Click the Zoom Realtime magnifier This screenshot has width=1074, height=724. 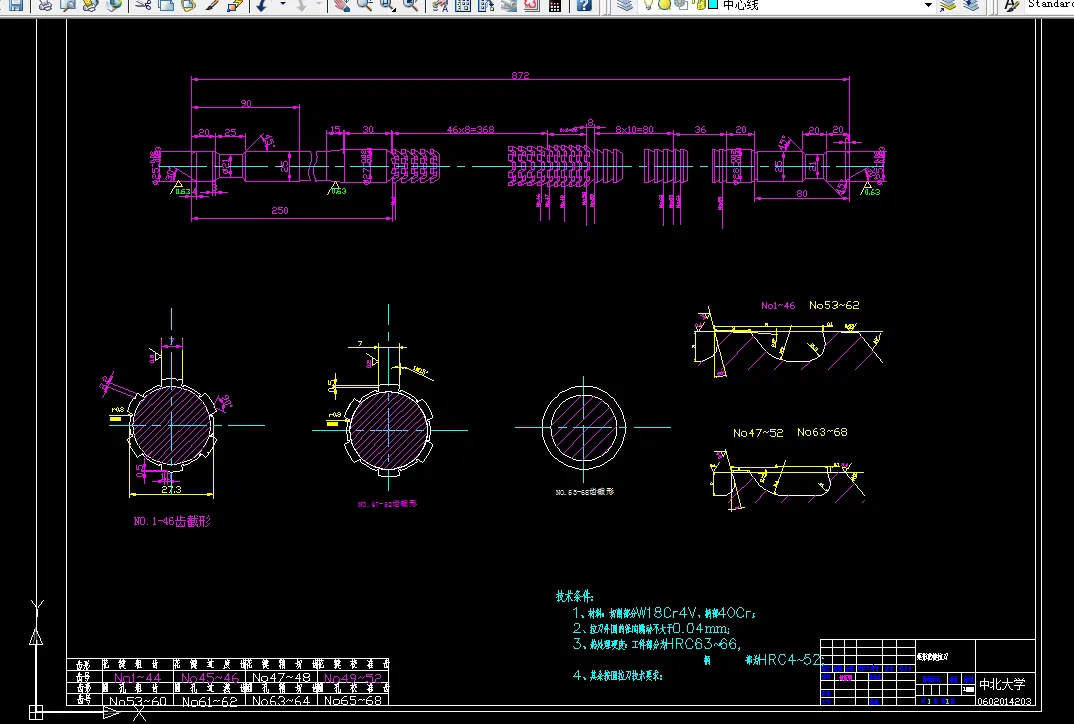click(364, 5)
